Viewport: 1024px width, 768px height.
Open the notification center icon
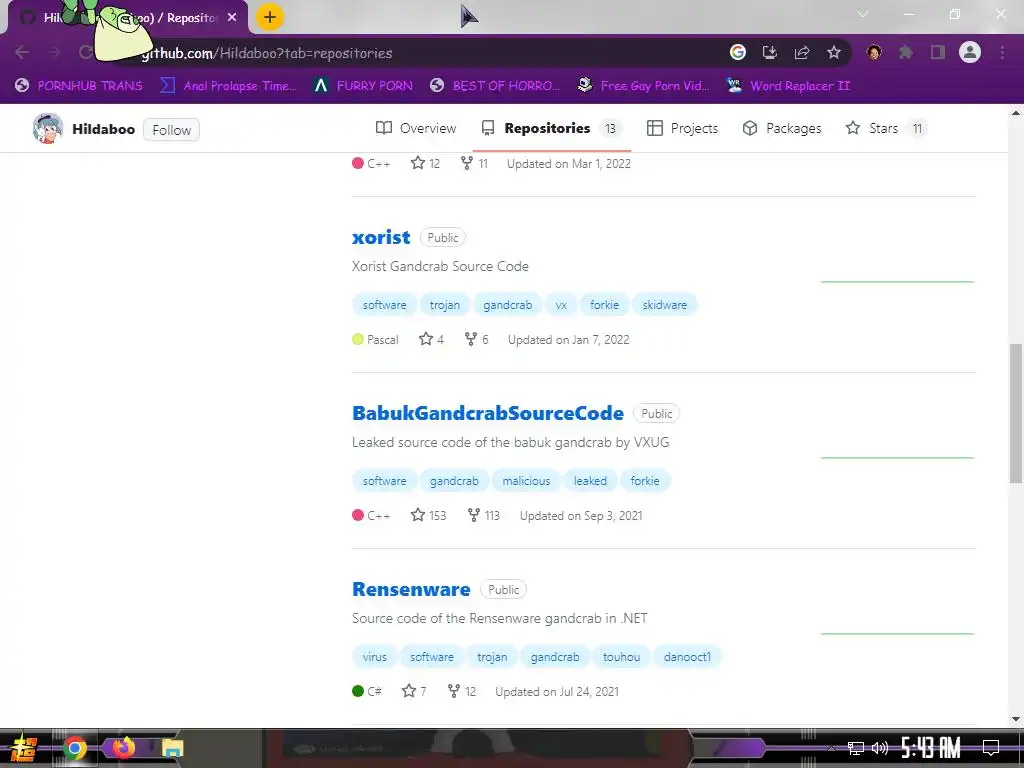[991, 748]
